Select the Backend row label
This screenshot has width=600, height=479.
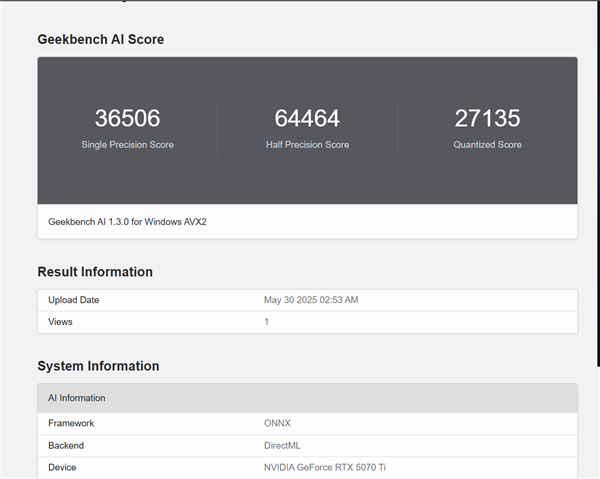click(x=66, y=445)
